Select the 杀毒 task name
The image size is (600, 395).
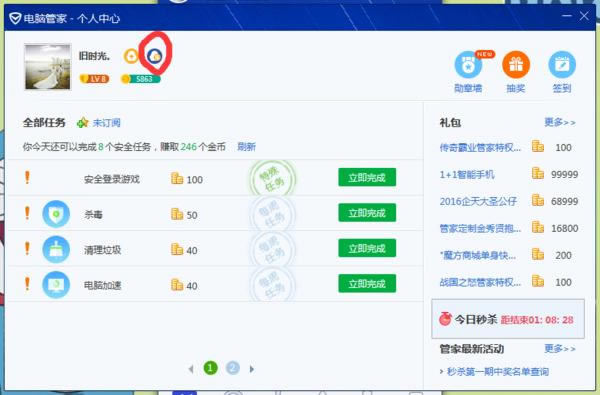tap(93, 215)
